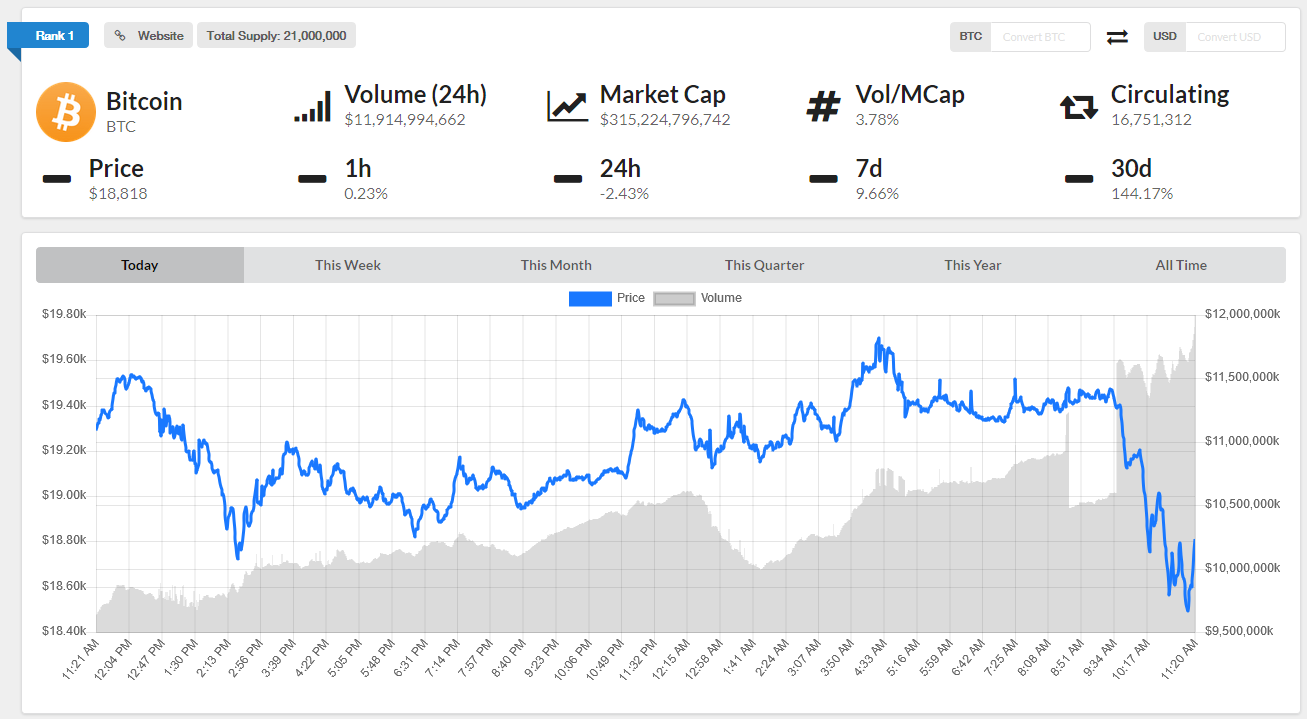Click the Volume (24h) bar chart icon
Screen dimensions: 1307x719
(x=312, y=108)
